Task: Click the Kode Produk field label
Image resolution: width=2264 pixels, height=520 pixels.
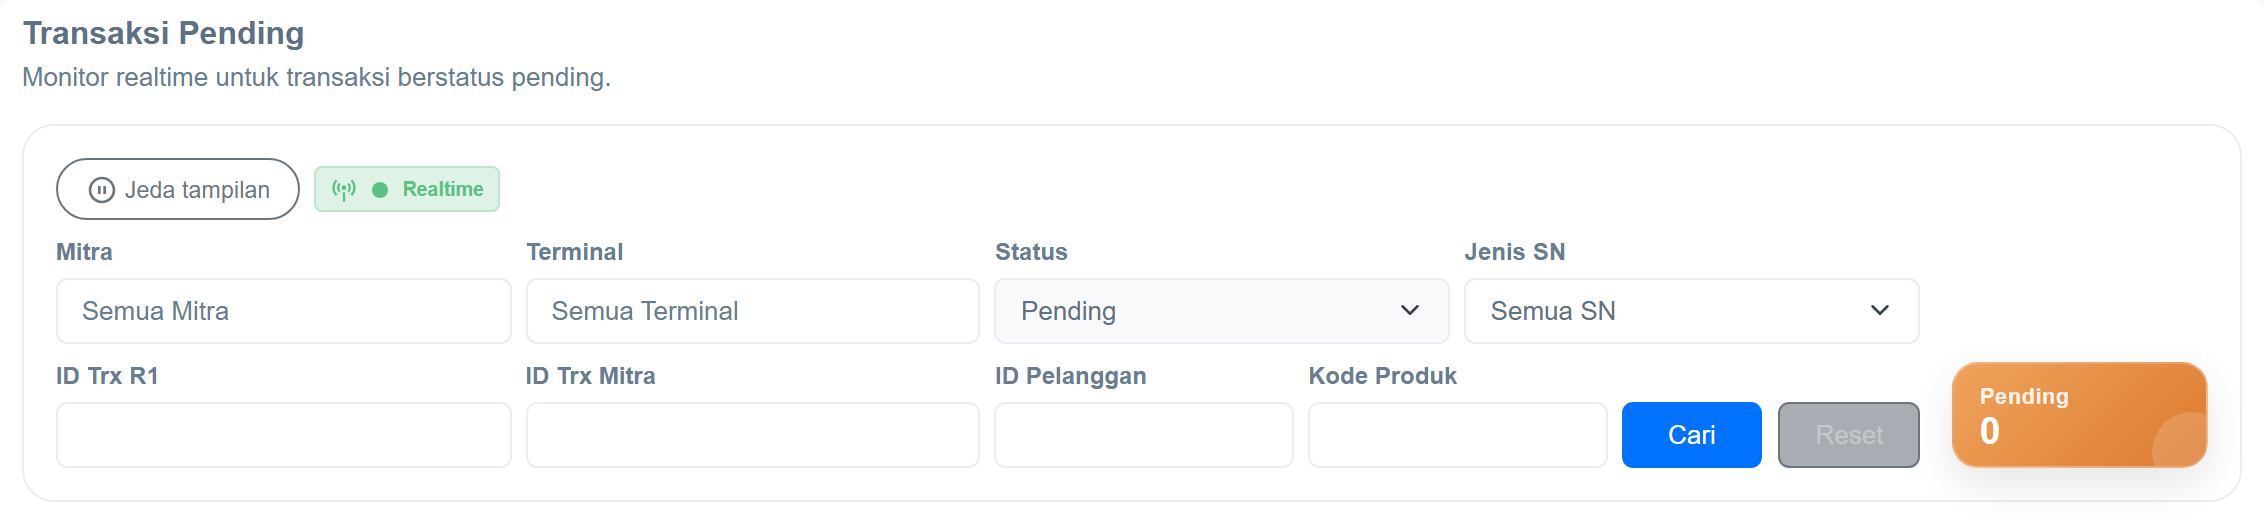Action: tap(1383, 376)
